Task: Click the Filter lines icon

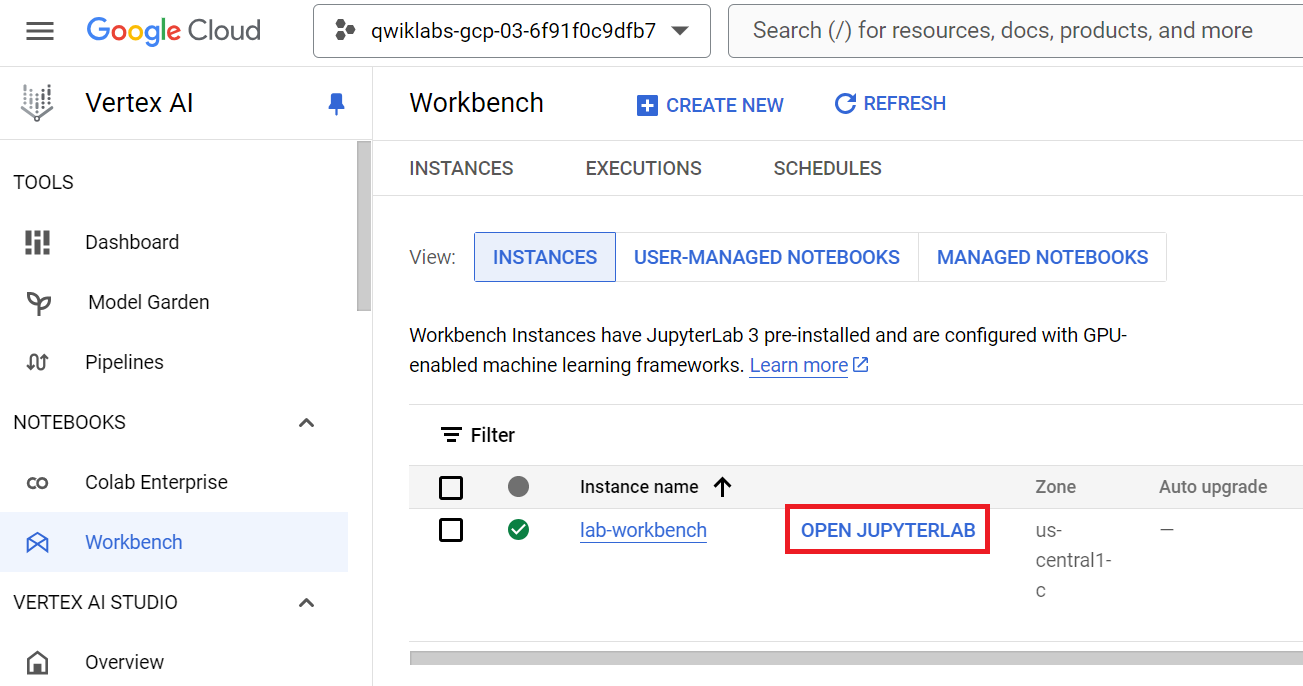Action: tap(452, 435)
